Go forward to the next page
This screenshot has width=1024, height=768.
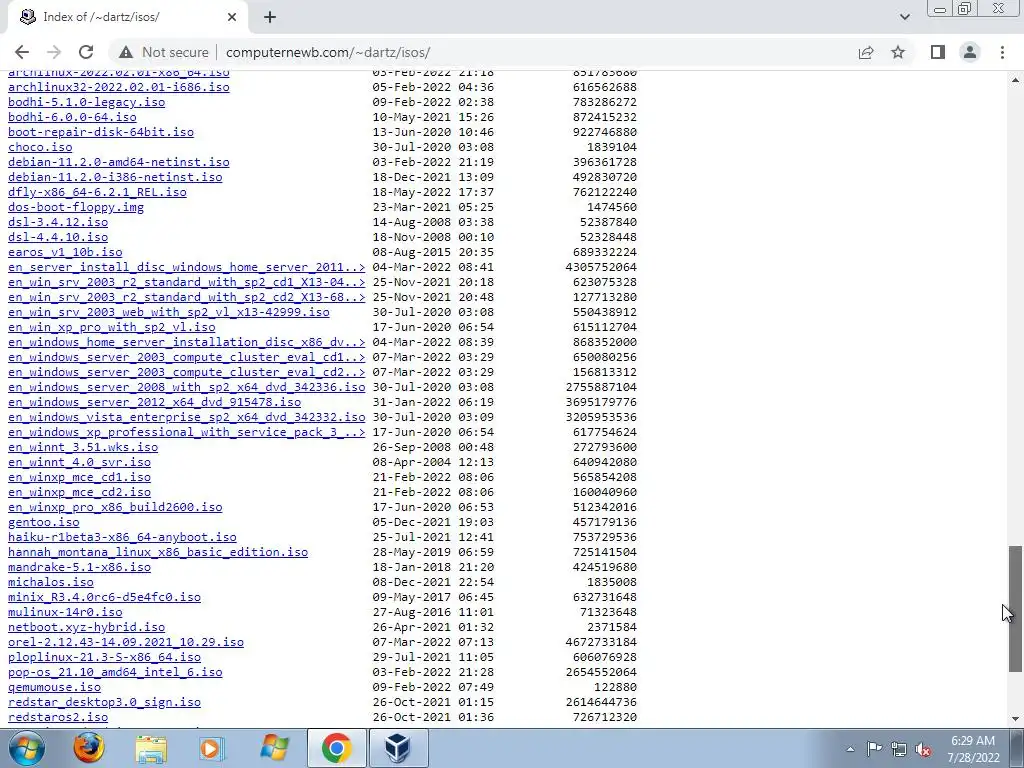54,52
